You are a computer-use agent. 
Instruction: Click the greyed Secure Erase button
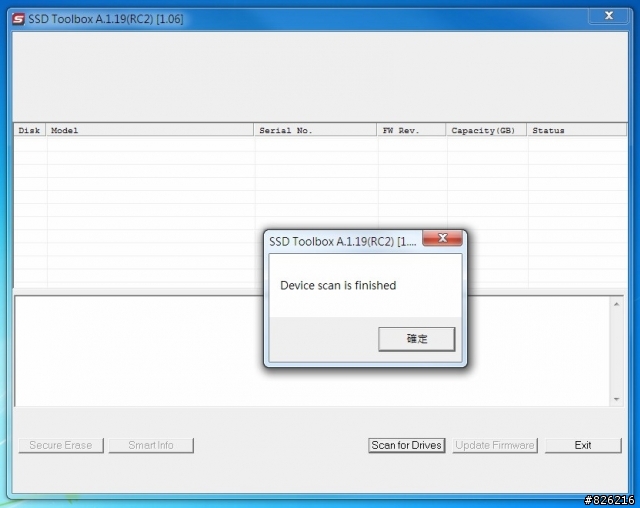pyautogui.click(x=61, y=445)
